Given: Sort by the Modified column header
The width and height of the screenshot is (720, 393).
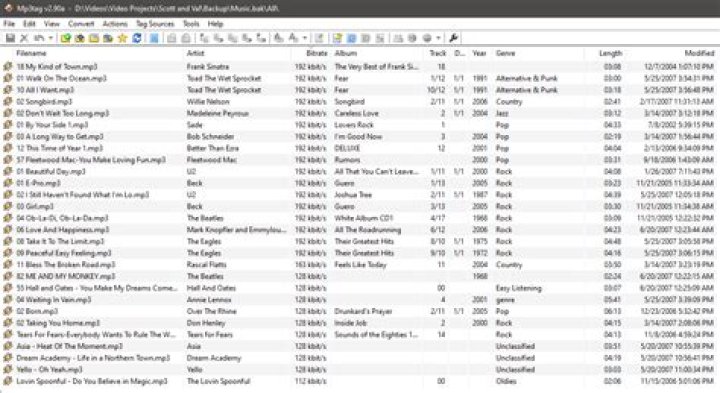Looking at the screenshot, I should (x=699, y=53).
